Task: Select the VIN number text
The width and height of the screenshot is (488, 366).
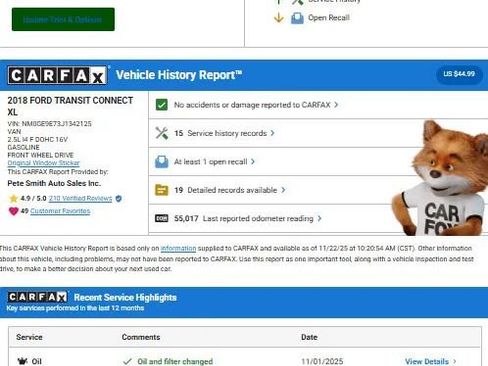Action: pos(49,124)
